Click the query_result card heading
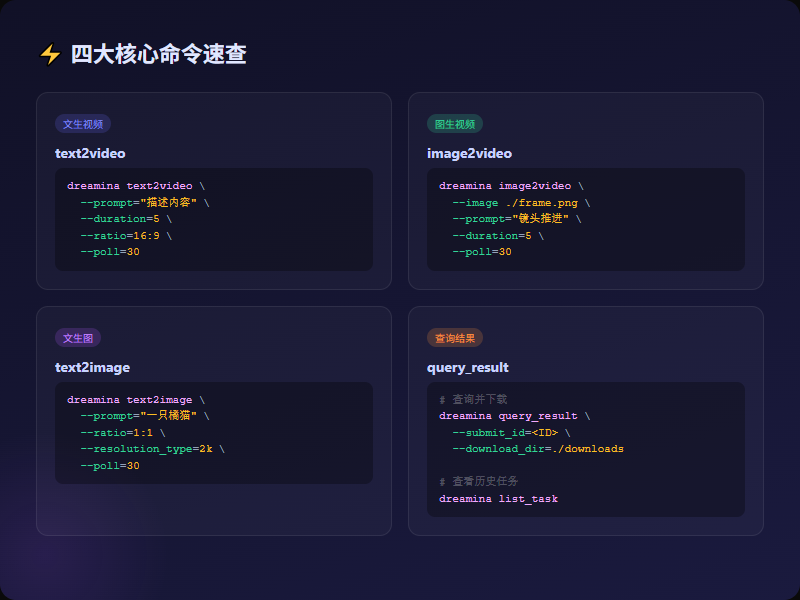Screen dimensions: 800x600 [x=468, y=367]
